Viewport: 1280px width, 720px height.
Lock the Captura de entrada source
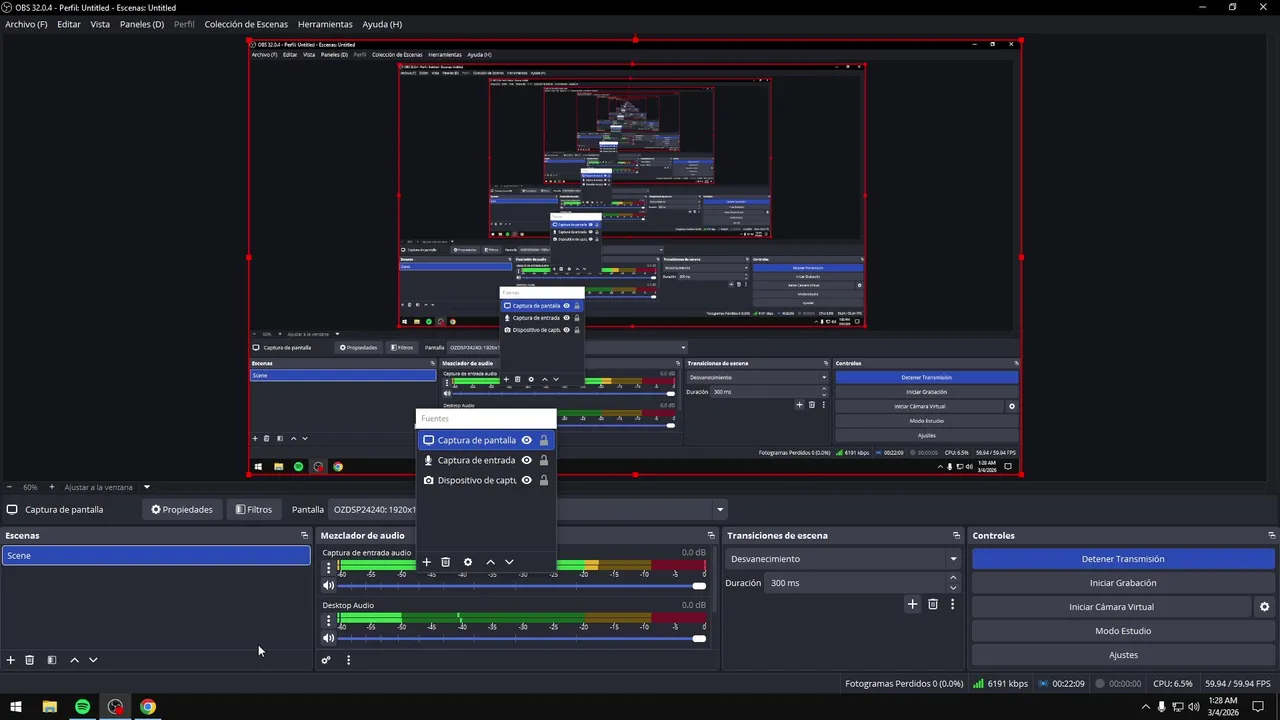(x=544, y=460)
